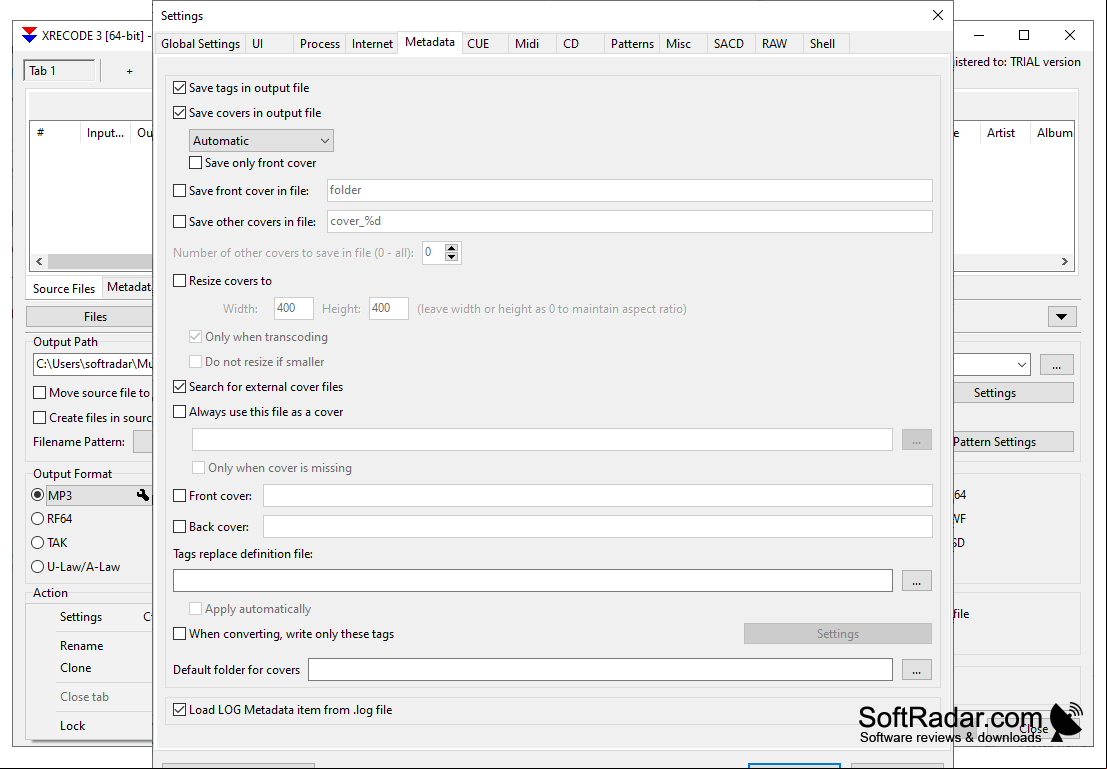Click the left arrow of the file list scrollbar
This screenshot has width=1107, height=769.
39,261
